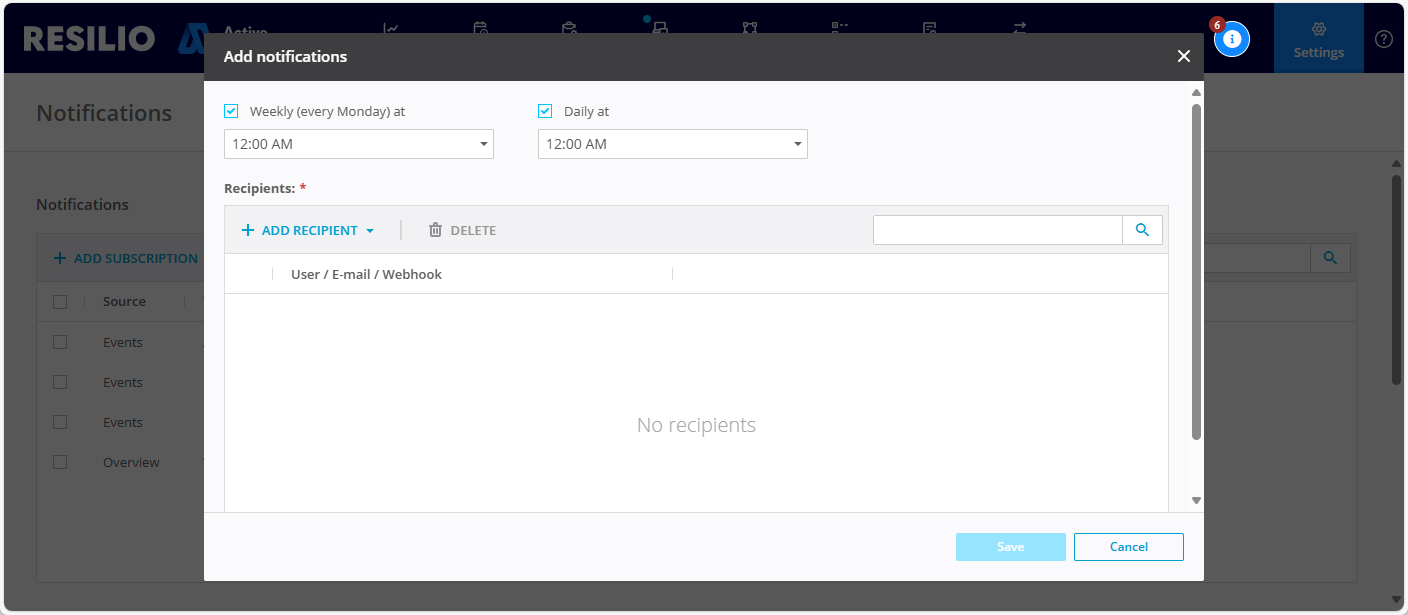
Task: Open the Agents icon with the blue dot
Action: (657, 30)
